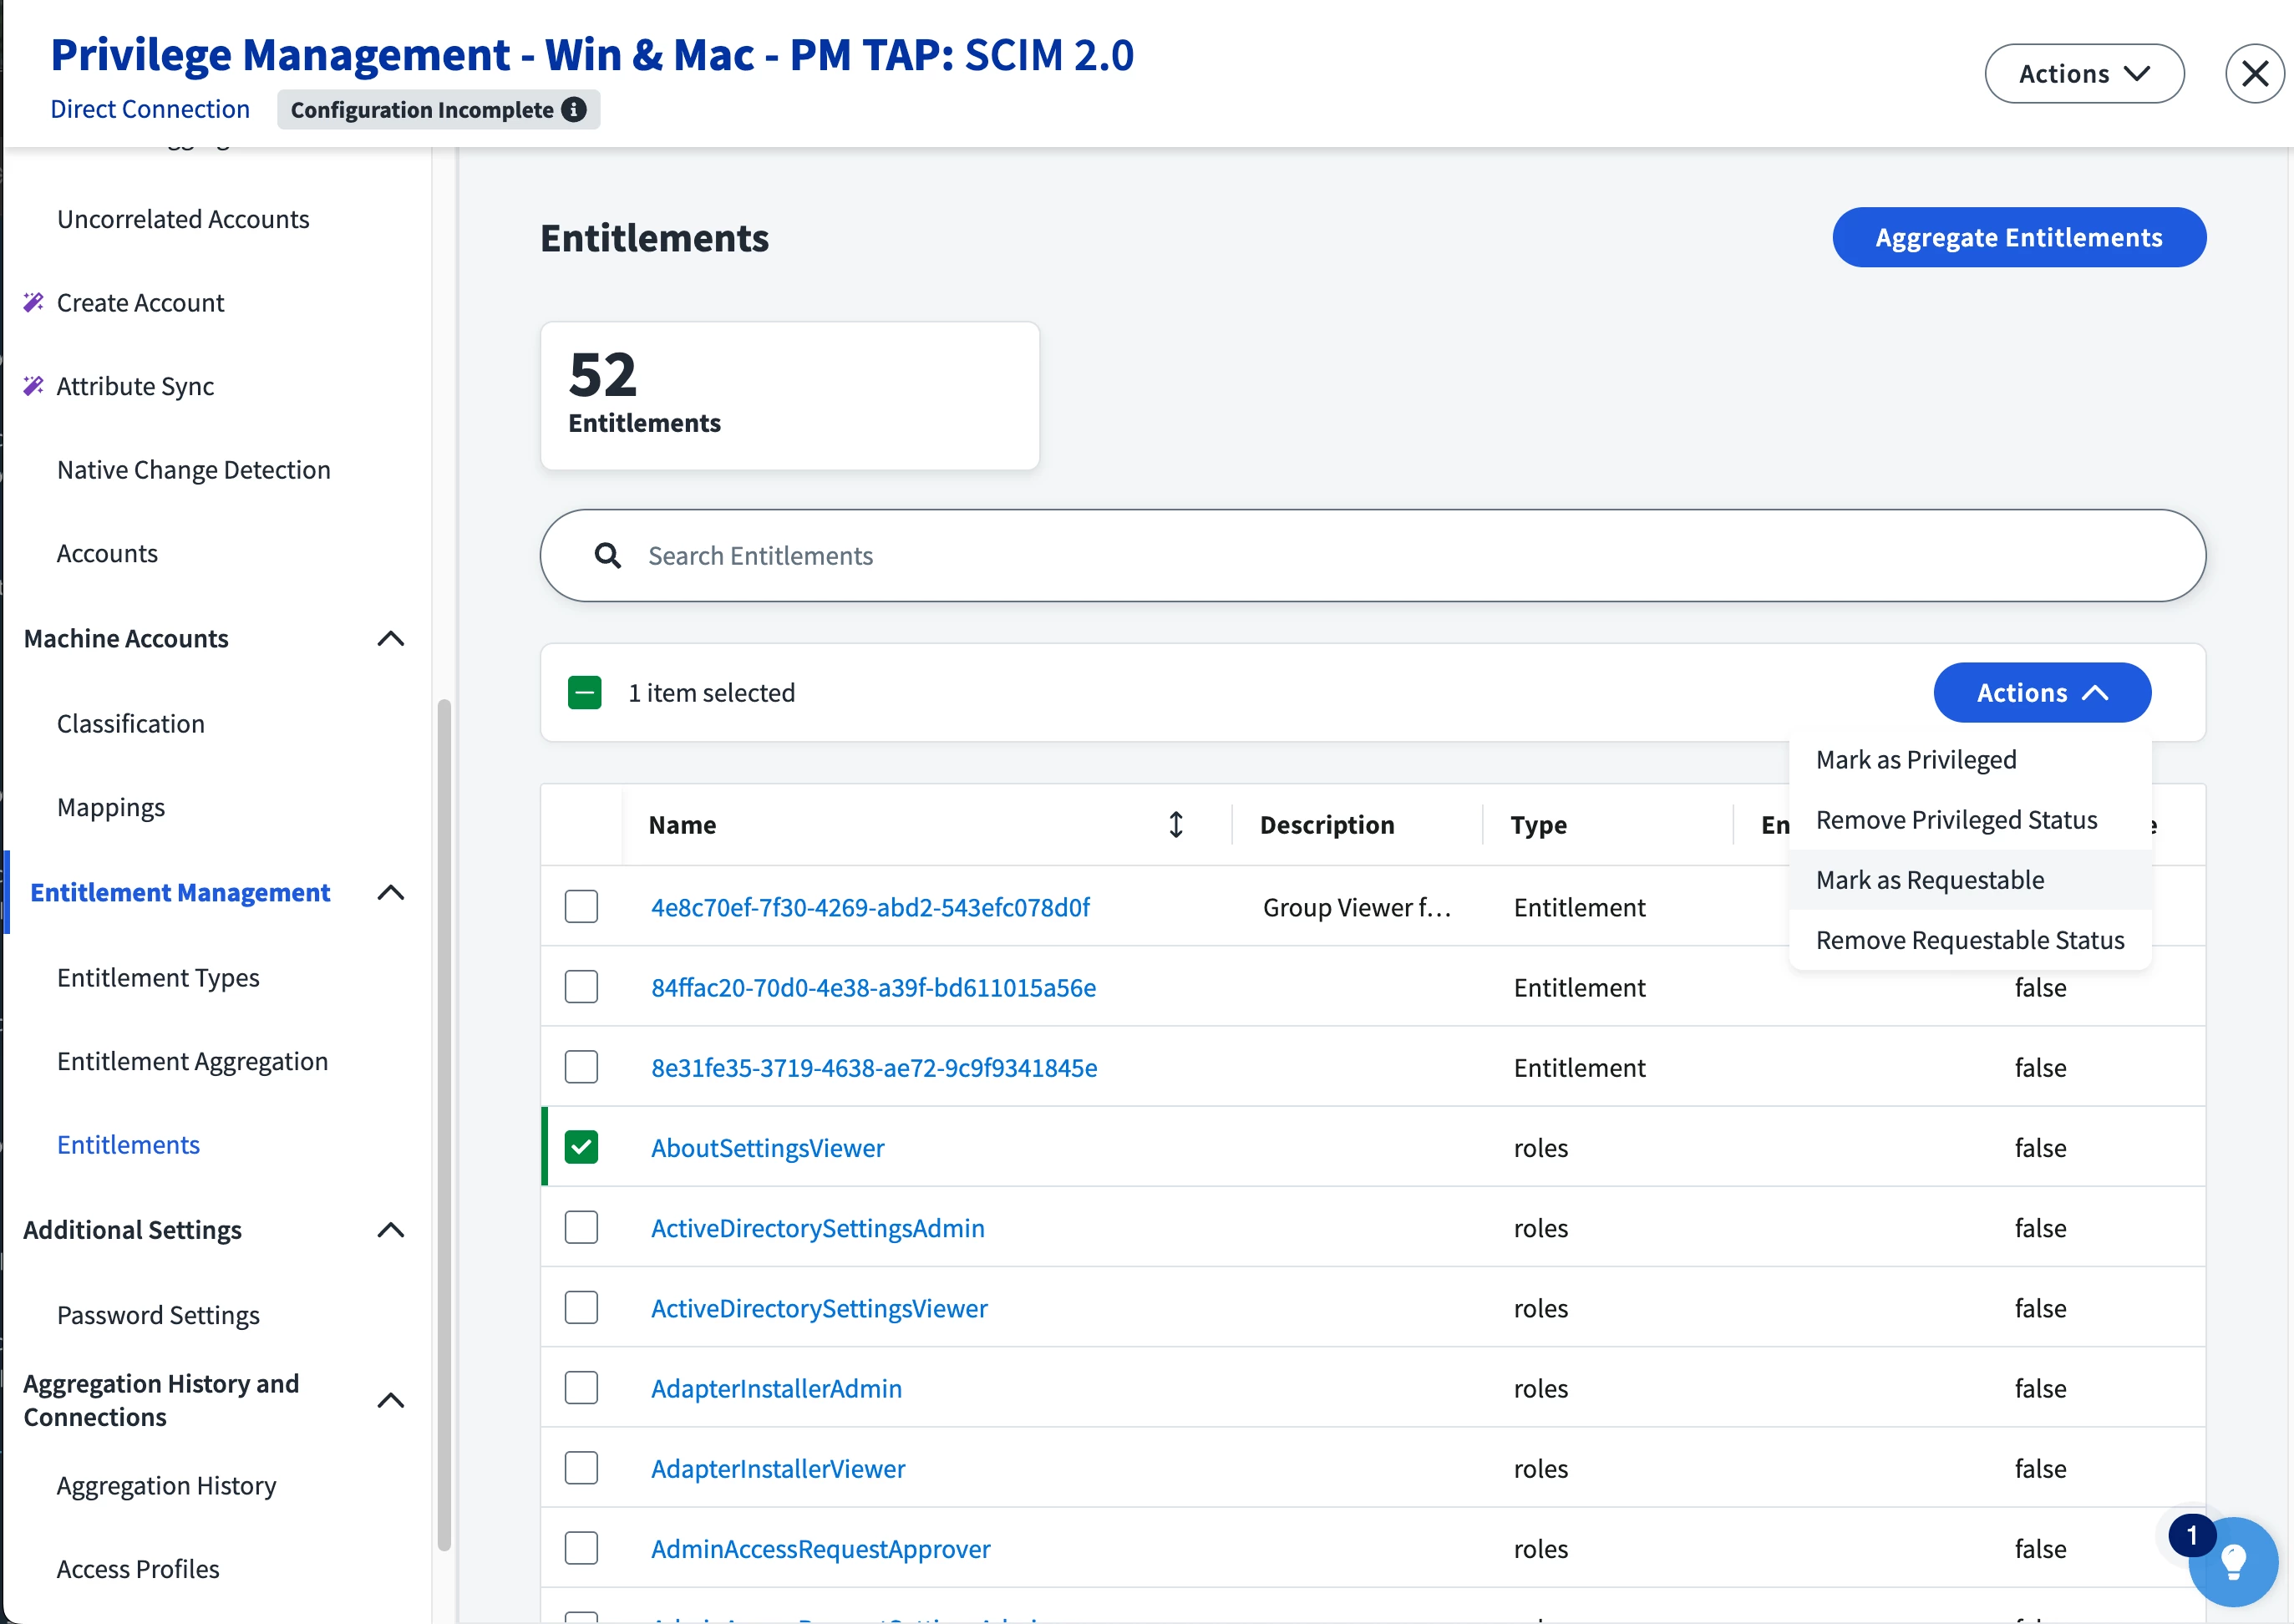Choose Mark as Requestable
Image resolution: width=2294 pixels, height=1624 pixels.
coord(1970,879)
